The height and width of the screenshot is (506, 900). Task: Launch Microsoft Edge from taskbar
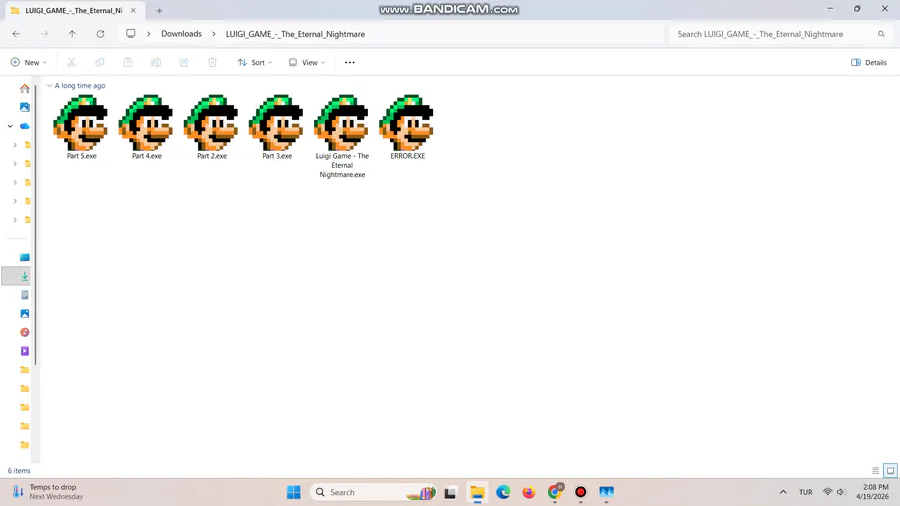coord(503,492)
